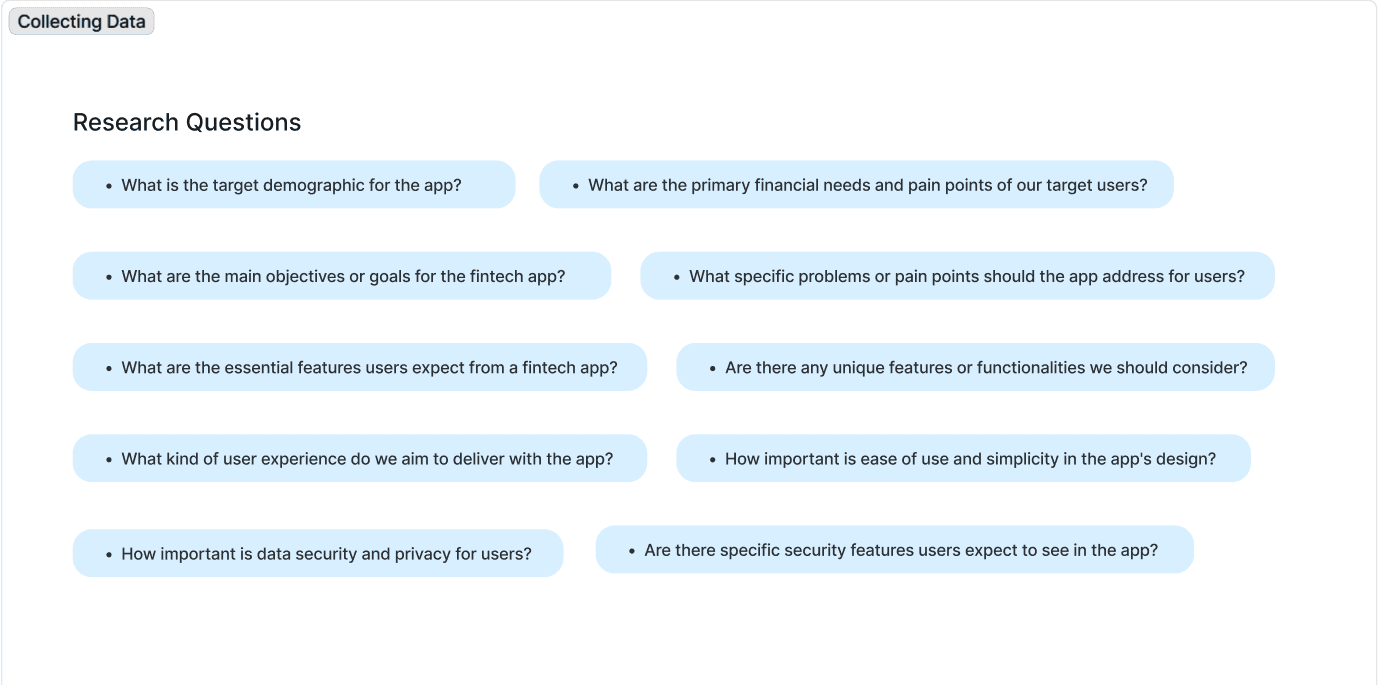The image size is (1378, 685).
Task: Click bullet point before primary financial needs
Action: 575,186
